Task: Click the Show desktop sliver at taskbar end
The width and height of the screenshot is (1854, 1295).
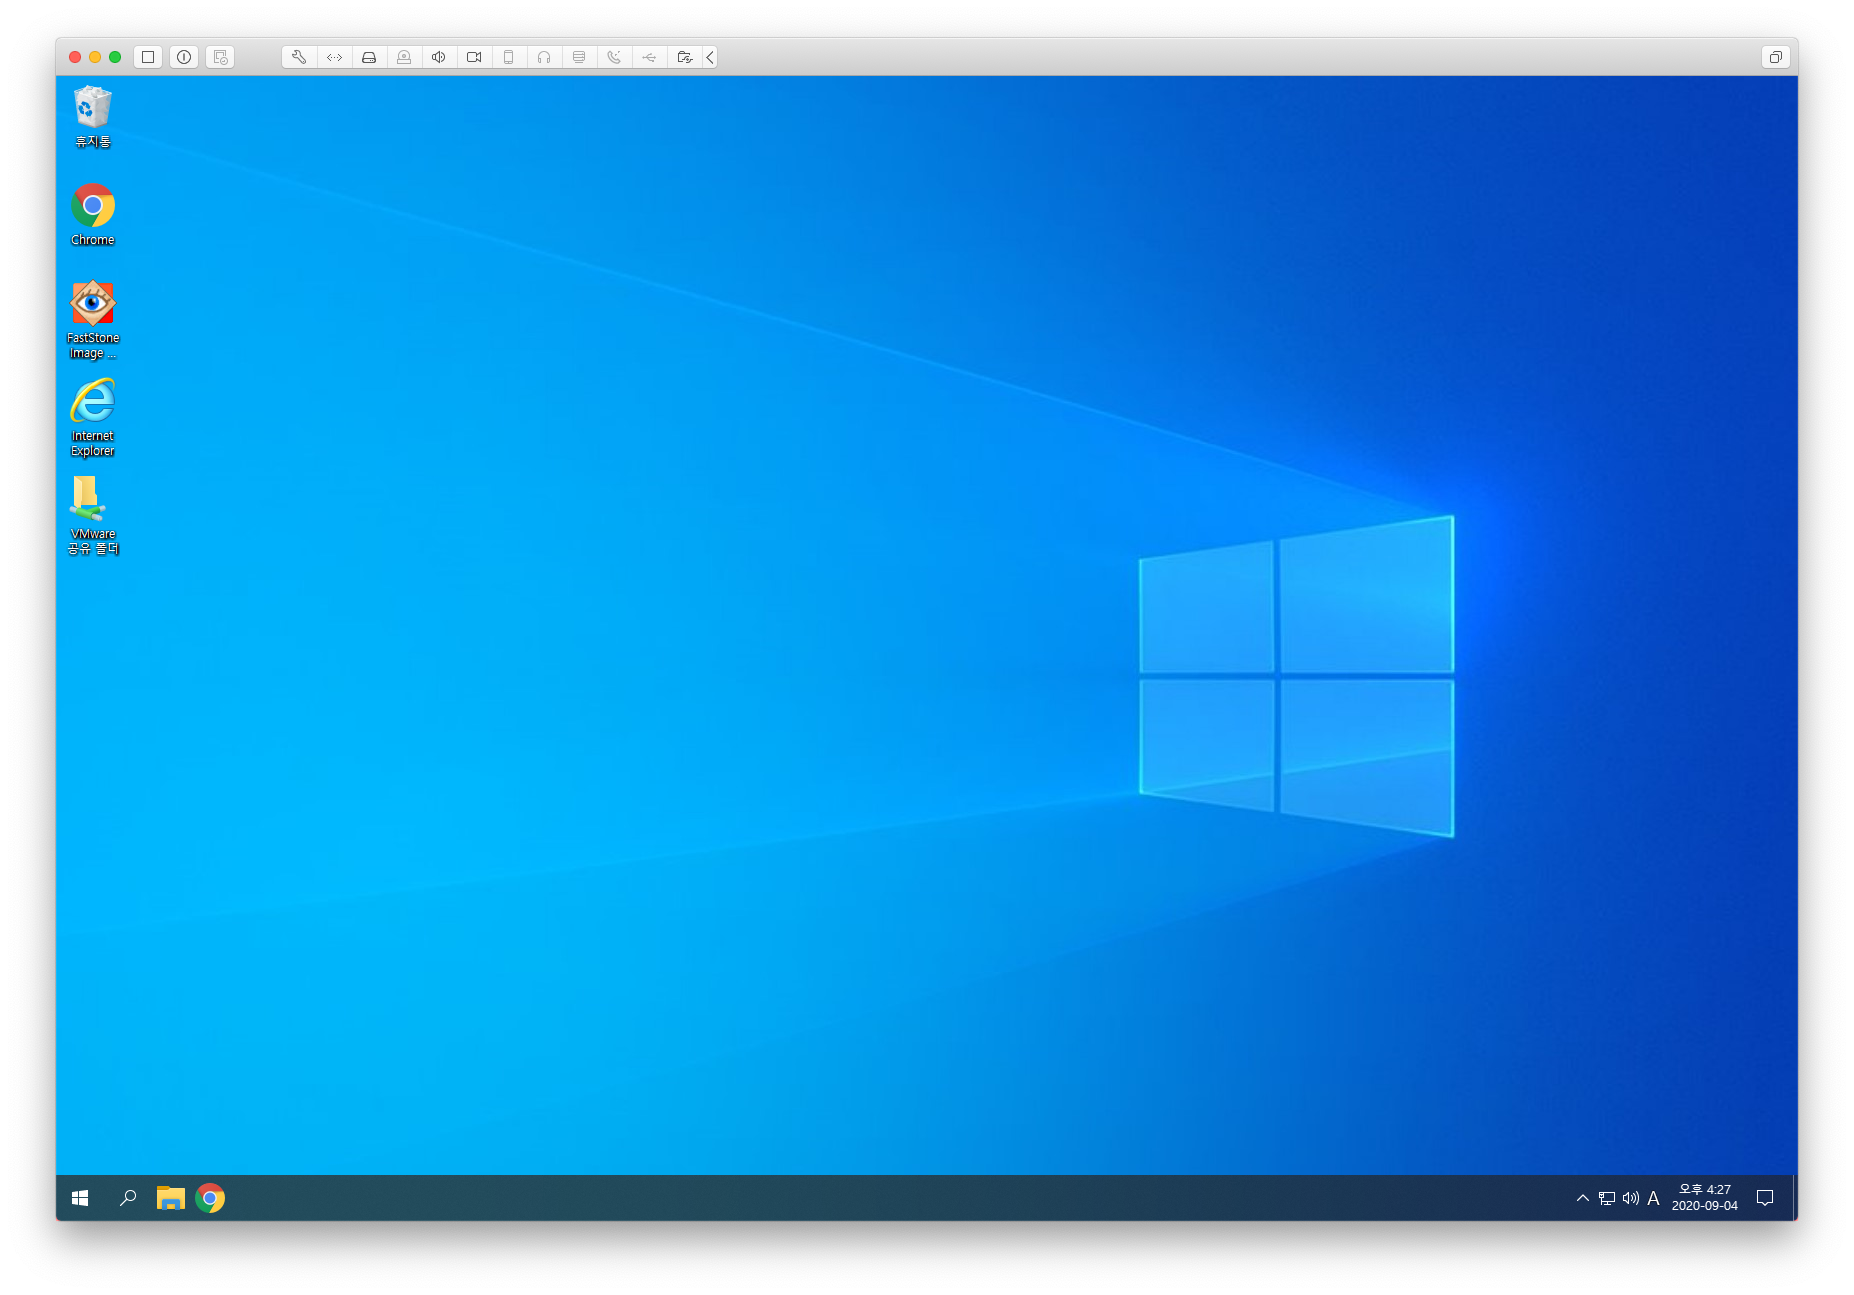Action: click(x=1794, y=1198)
